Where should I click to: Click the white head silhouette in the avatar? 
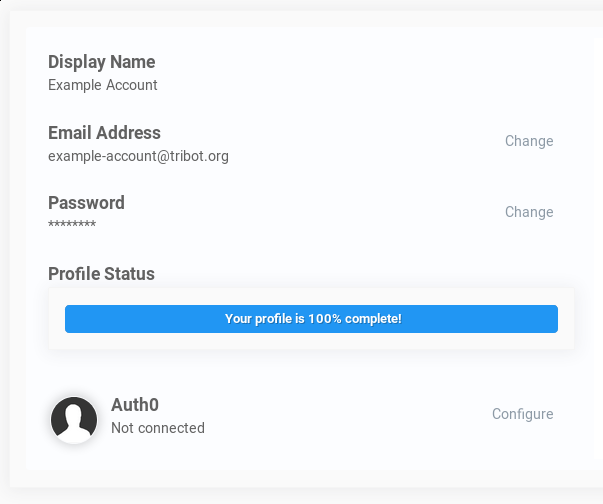[74, 425]
